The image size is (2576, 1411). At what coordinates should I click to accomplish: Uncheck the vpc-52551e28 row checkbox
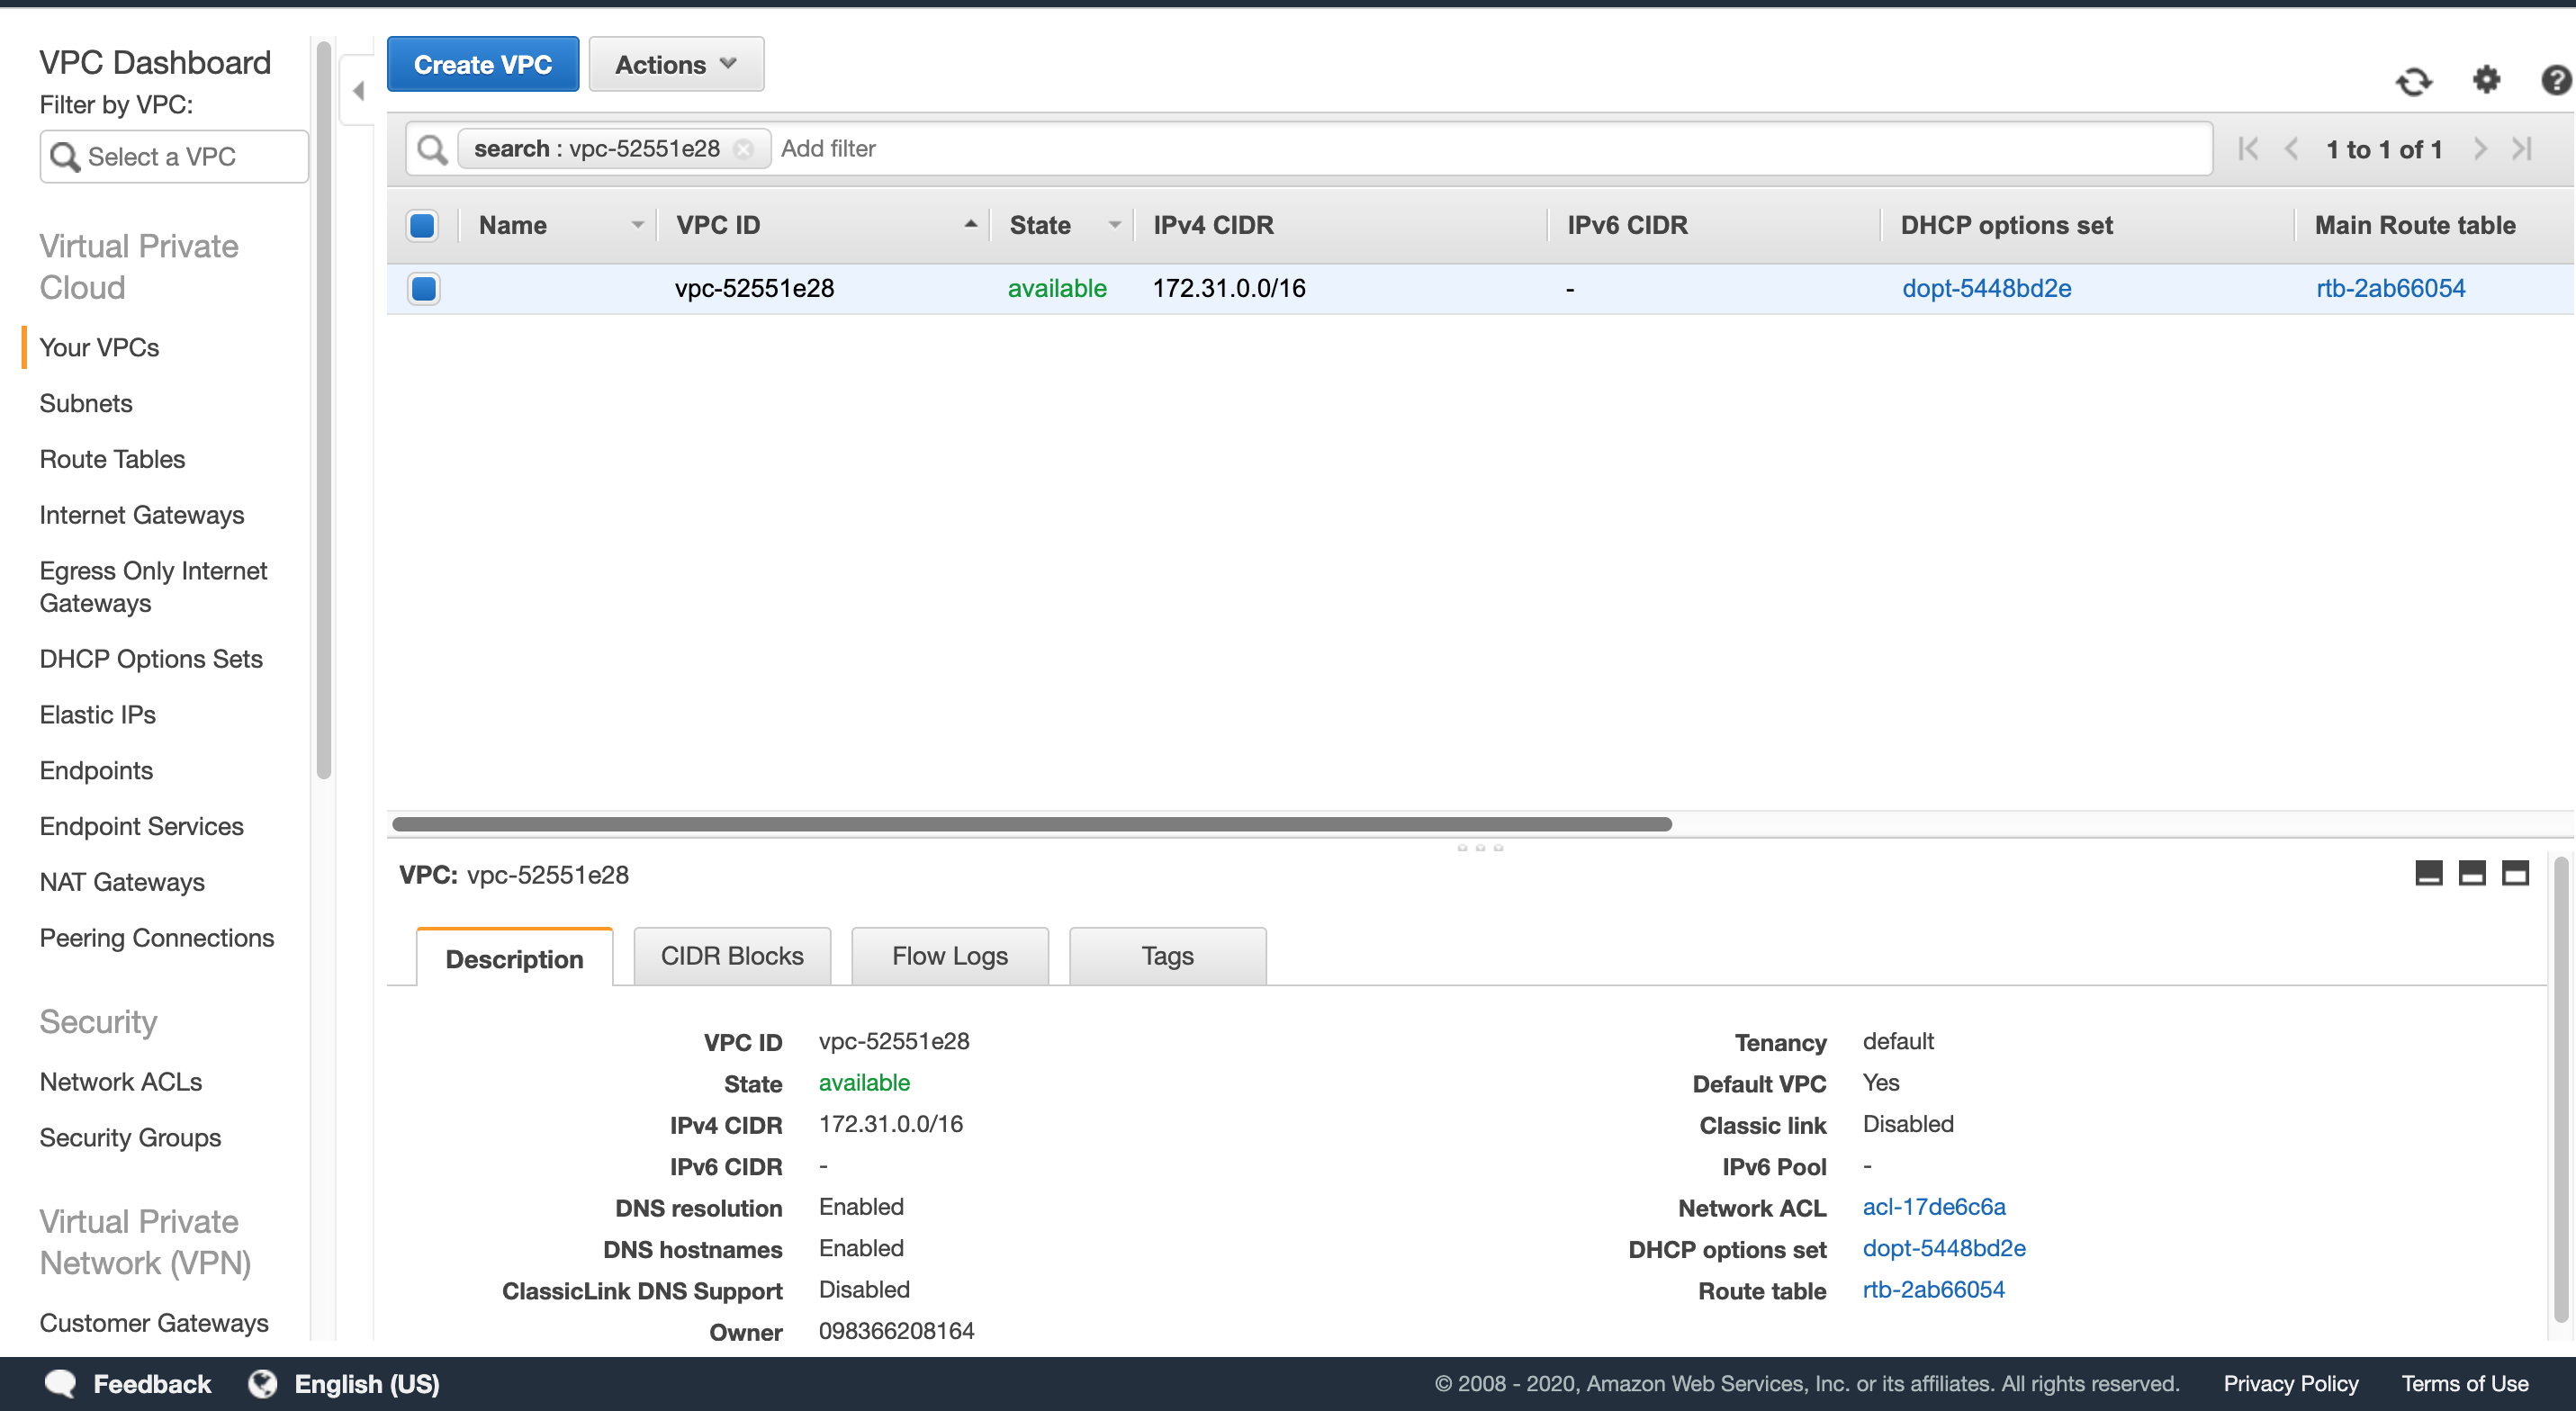(x=423, y=289)
